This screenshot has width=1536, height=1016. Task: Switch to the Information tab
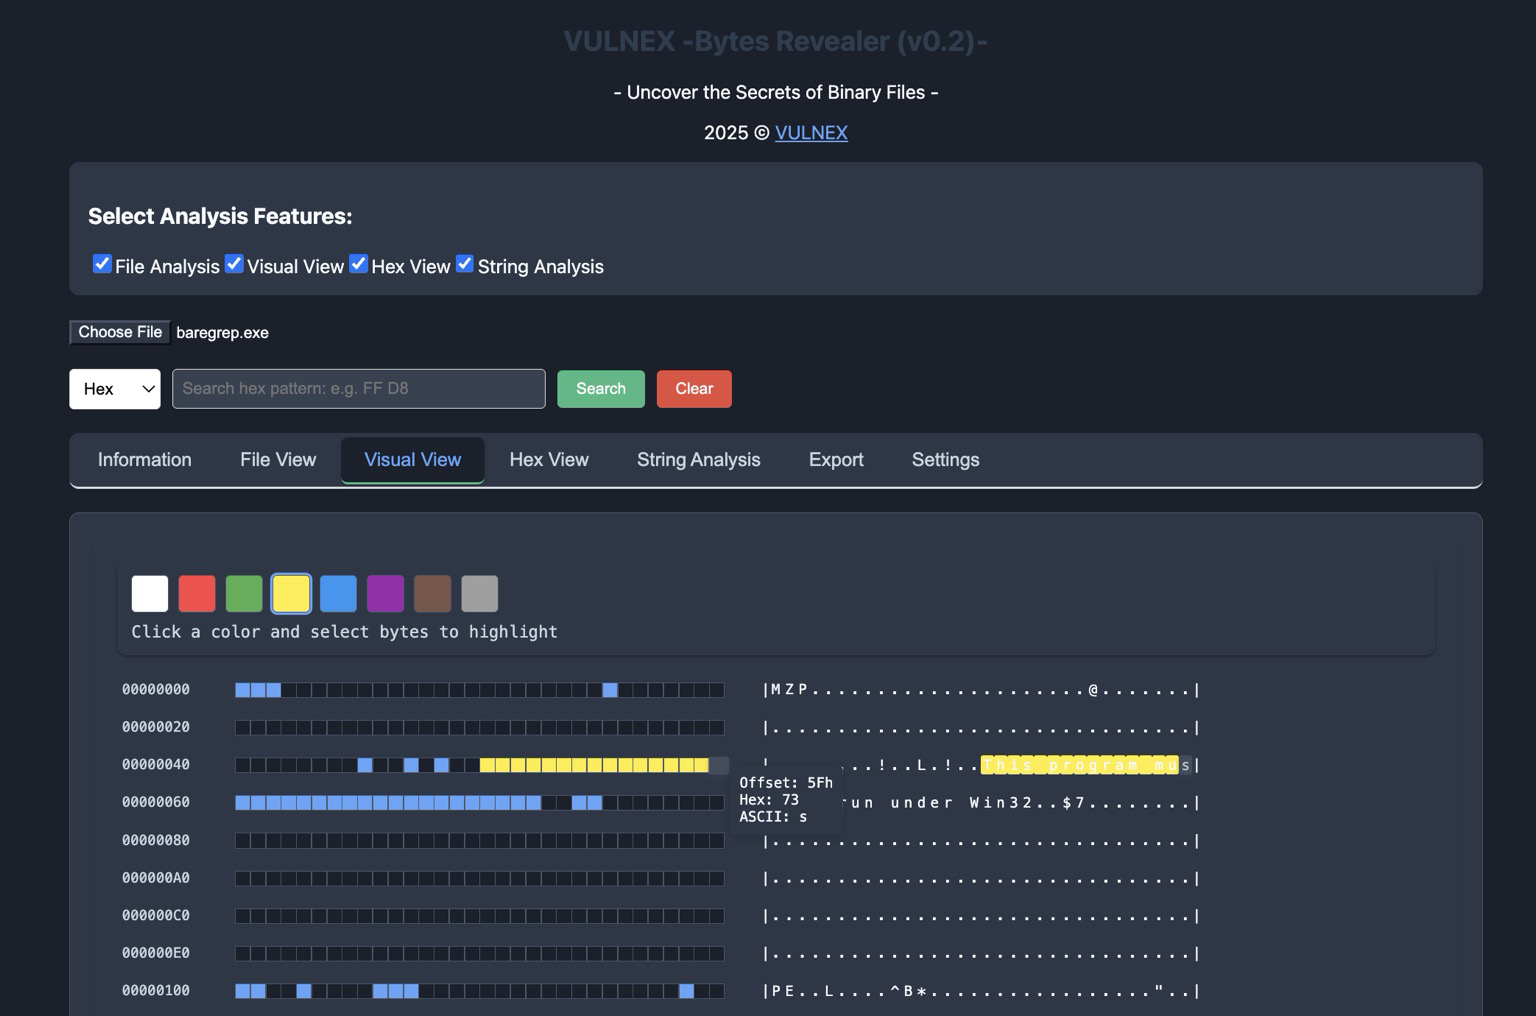point(145,460)
